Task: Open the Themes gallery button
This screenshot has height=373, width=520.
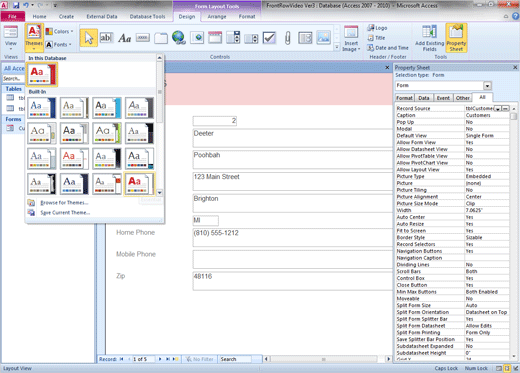Action: tap(34, 38)
